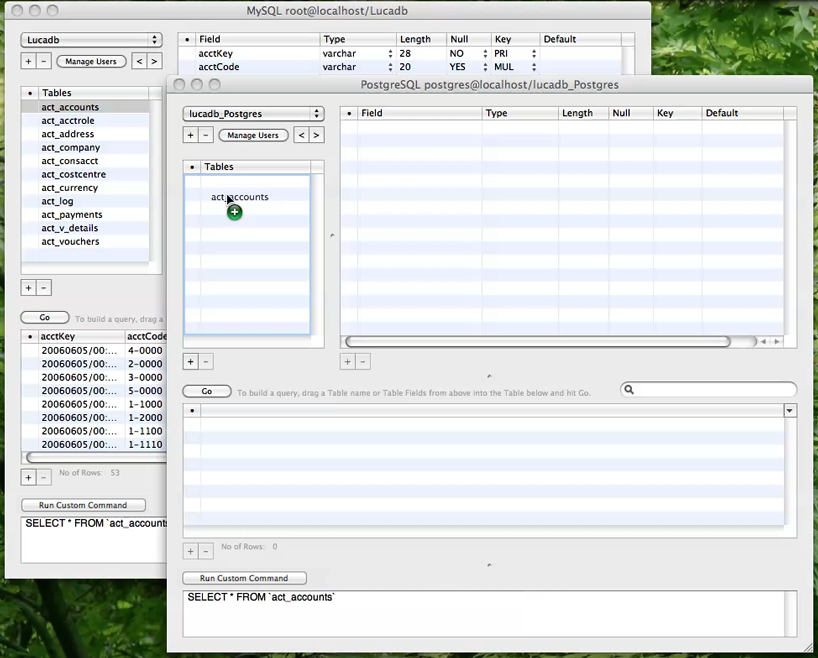Expand the dropdown arrow at PostgreSQL results header
This screenshot has height=658, width=818.
click(x=790, y=411)
